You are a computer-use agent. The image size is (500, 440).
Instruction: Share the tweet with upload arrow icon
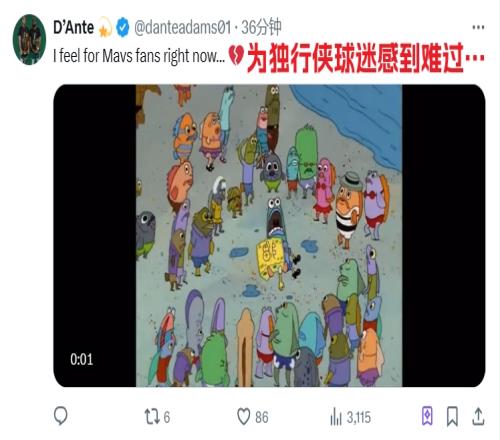tap(478, 416)
